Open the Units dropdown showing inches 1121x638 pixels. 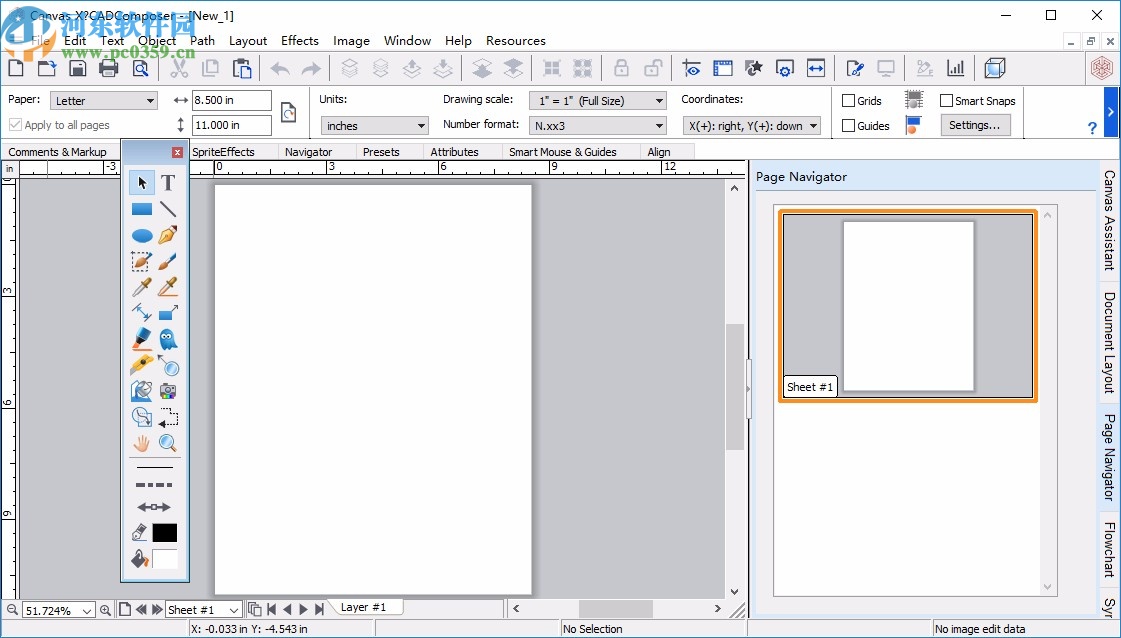(x=374, y=125)
